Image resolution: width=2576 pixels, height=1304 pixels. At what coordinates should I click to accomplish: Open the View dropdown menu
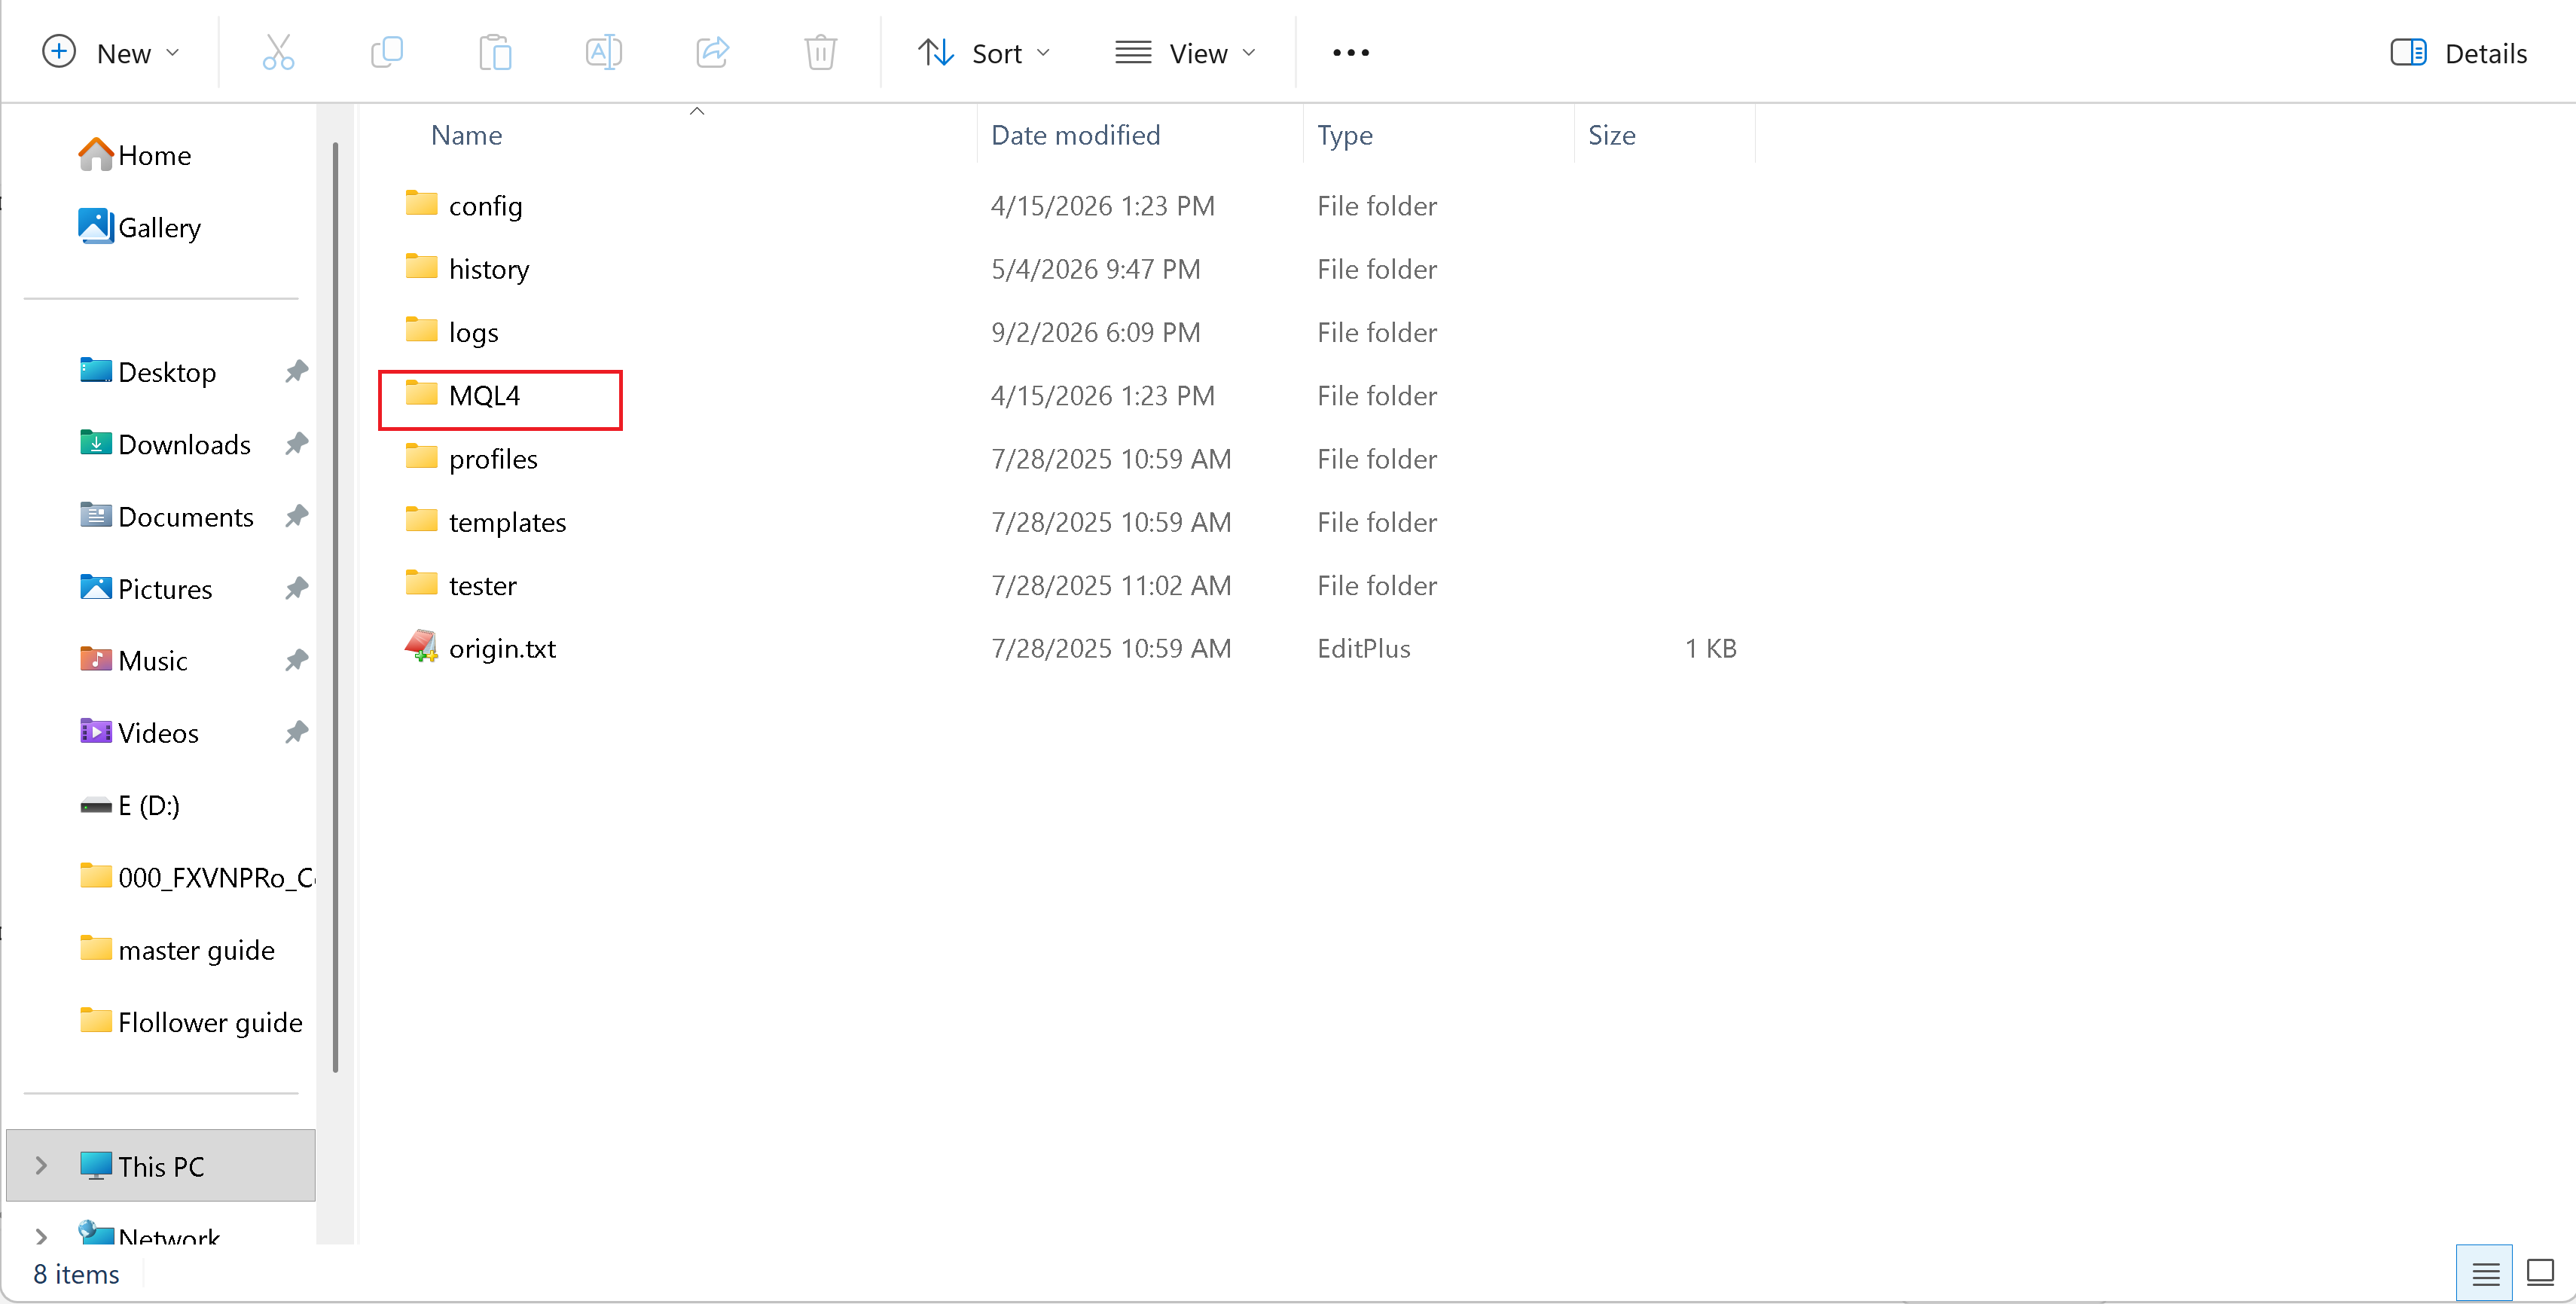pyautogui.click(x=1186, y=52)
